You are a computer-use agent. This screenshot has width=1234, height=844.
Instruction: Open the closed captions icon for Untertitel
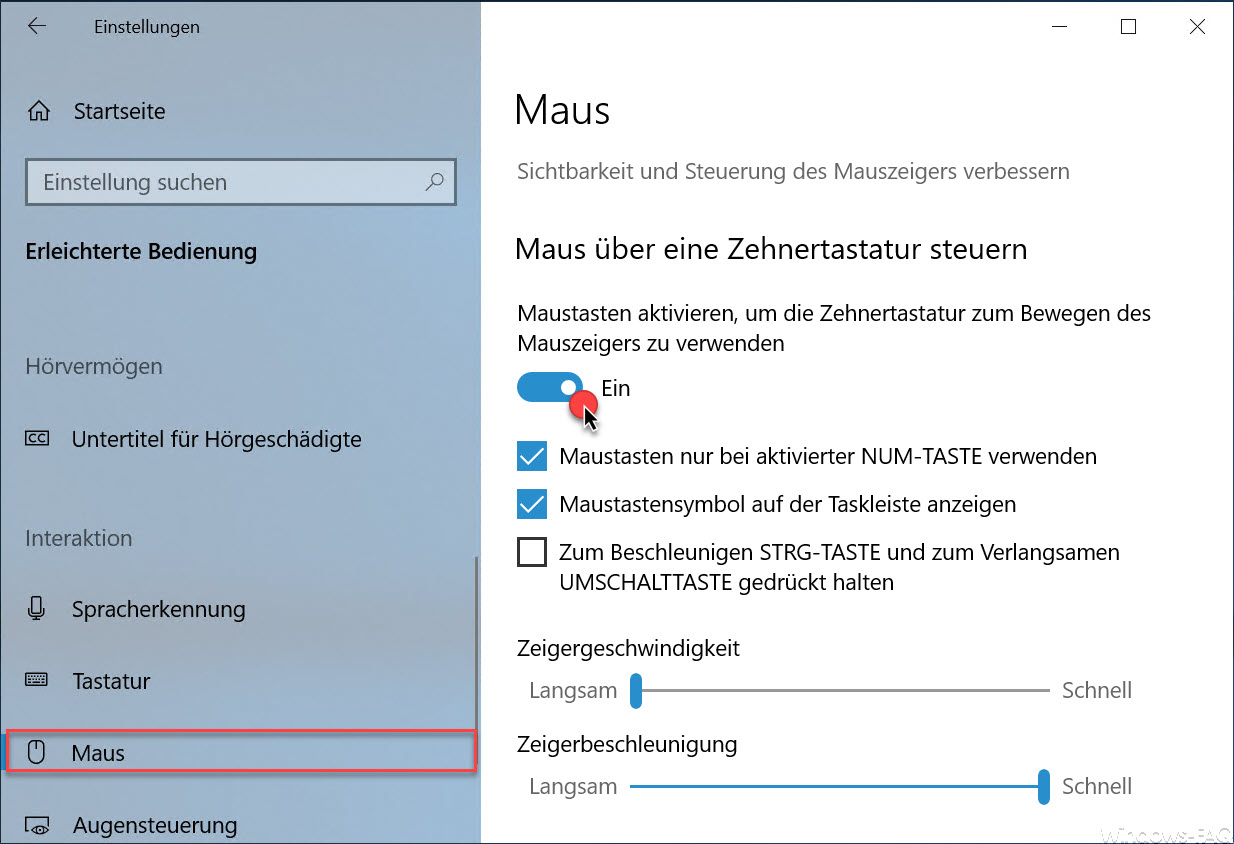click(x=38, y=439)
